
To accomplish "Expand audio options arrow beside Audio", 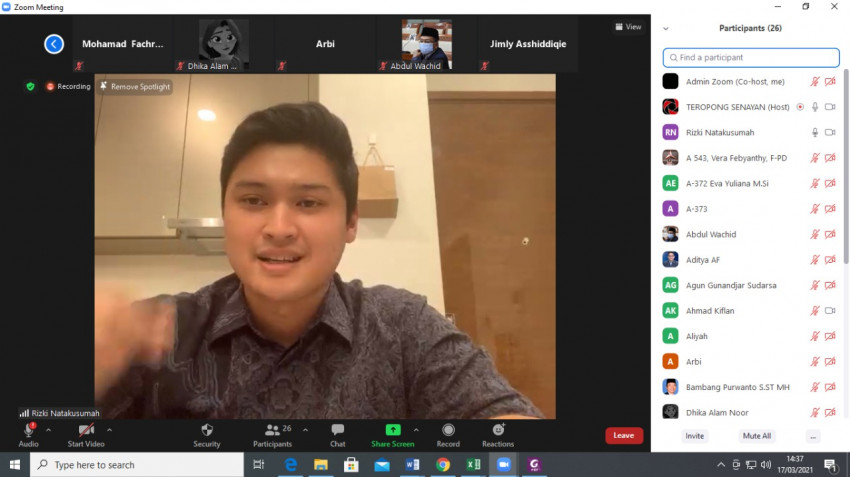I will 48,430.
